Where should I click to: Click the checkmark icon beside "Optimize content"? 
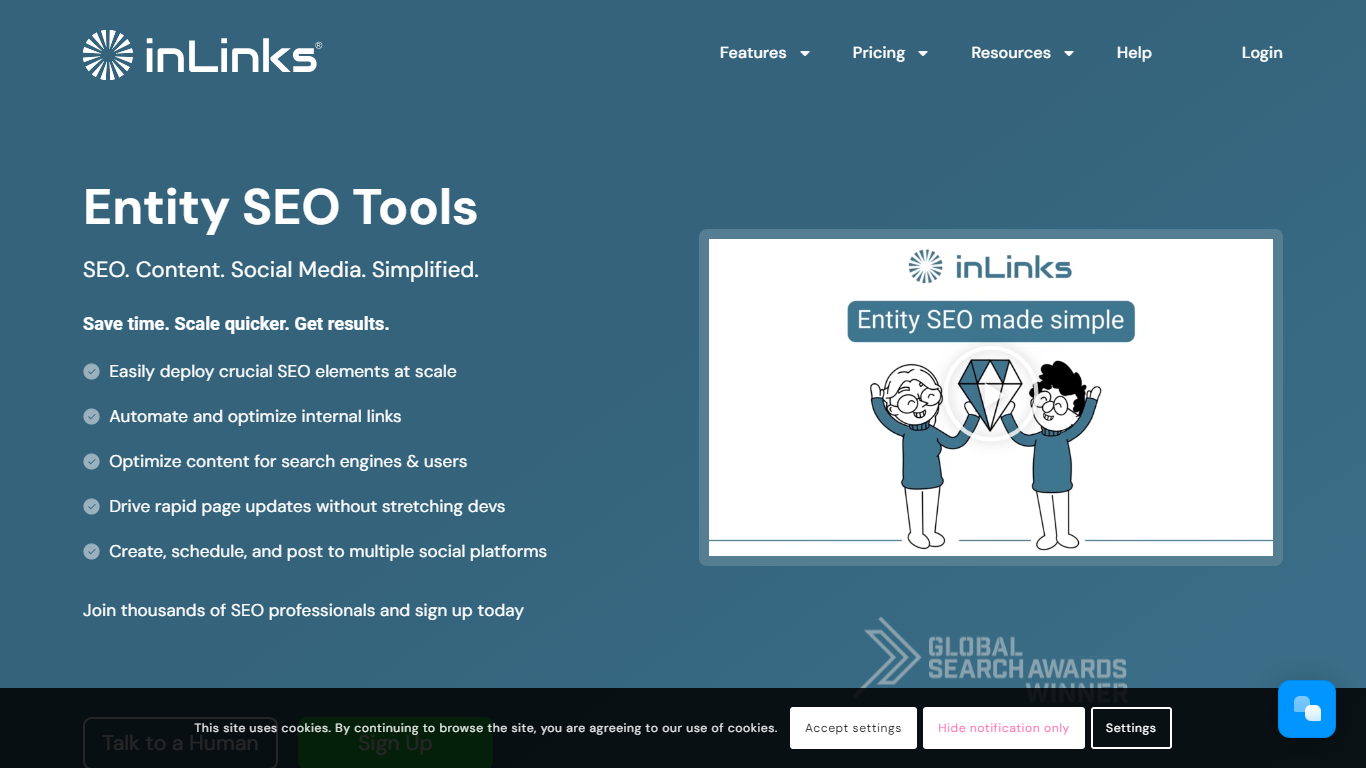pos(91,461)
